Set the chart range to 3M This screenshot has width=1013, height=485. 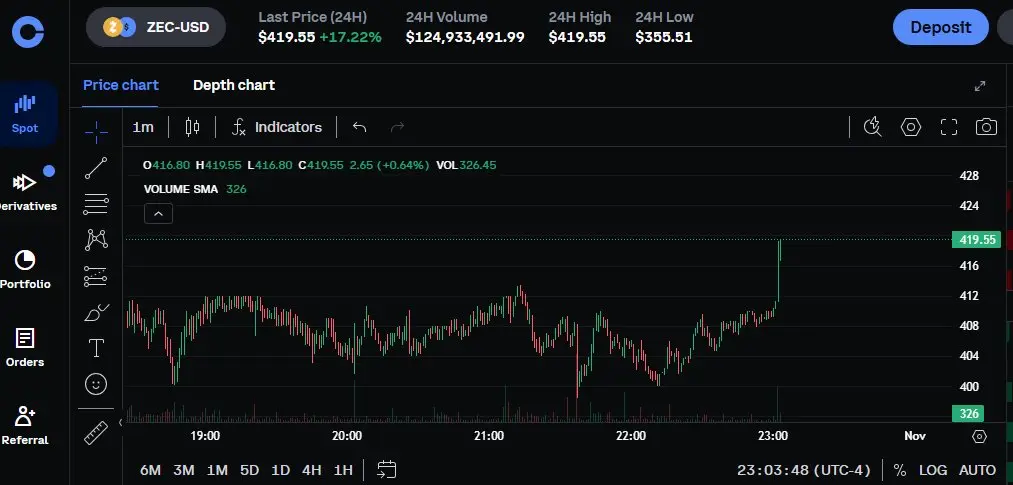click(x=183, y=470)
